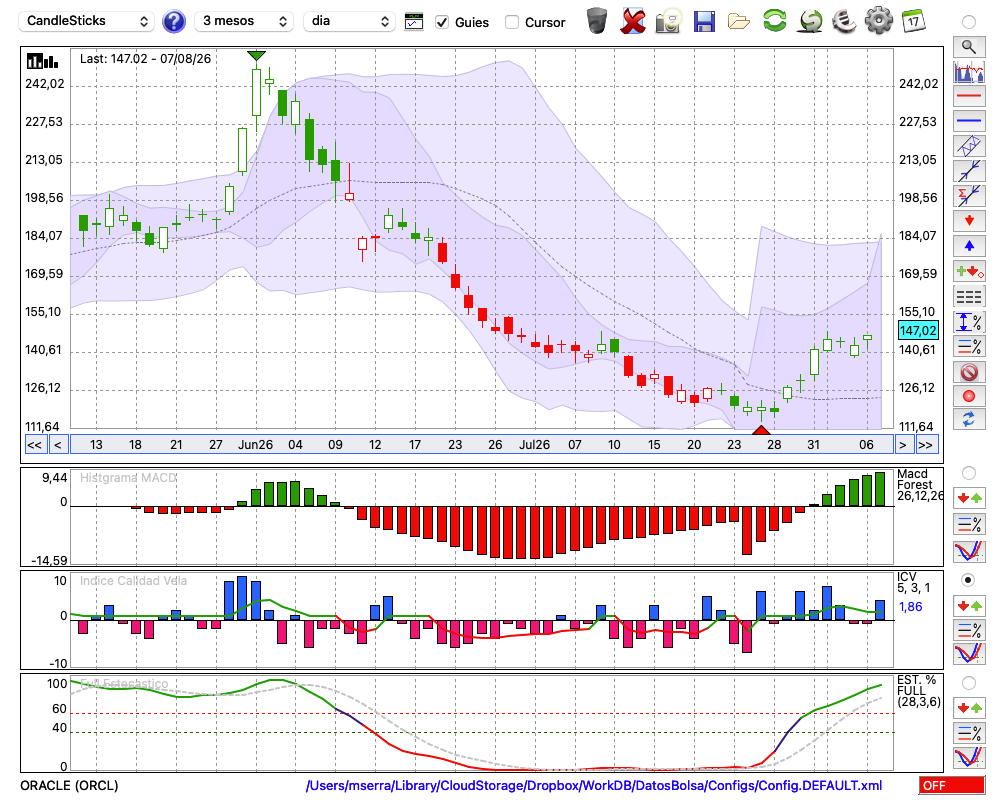
Task: Uncheck the Guies checkbox
Action: click(442, 22)
